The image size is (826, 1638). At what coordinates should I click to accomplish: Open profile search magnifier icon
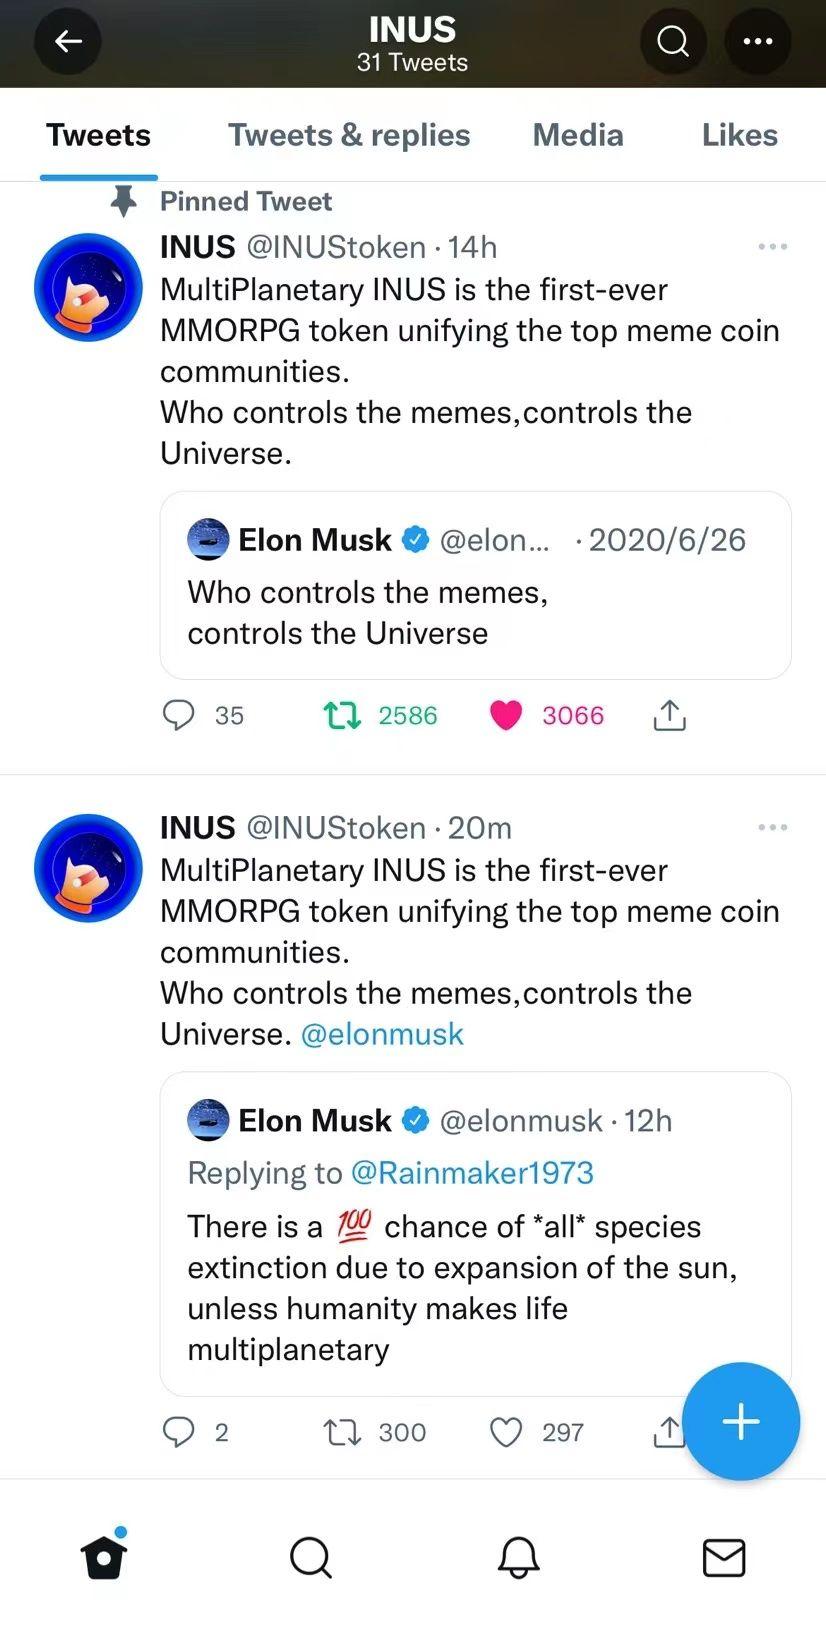tap(673, 41)
